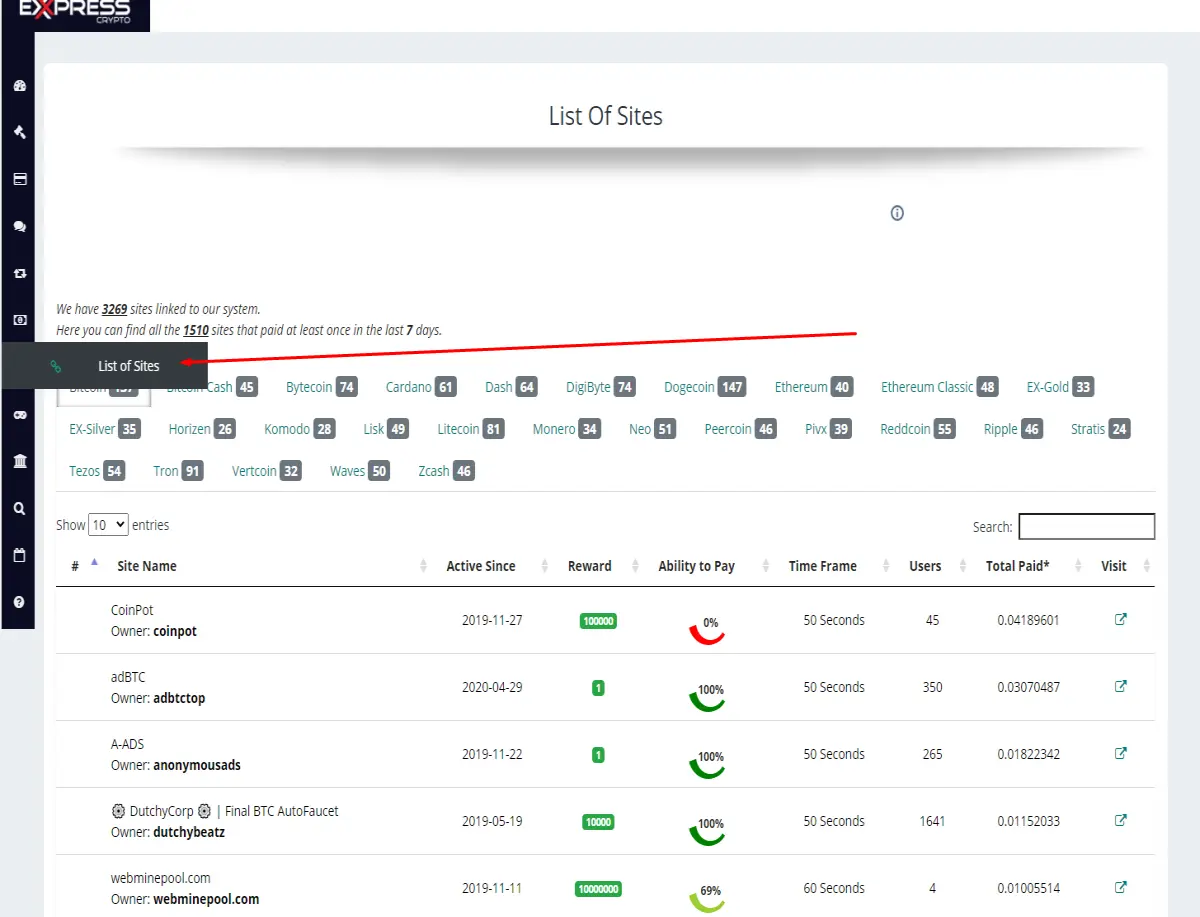The width and height of the screenshot is (1200, 917).
Task: Select the Tezos tab
Action: tap(97, 471)
